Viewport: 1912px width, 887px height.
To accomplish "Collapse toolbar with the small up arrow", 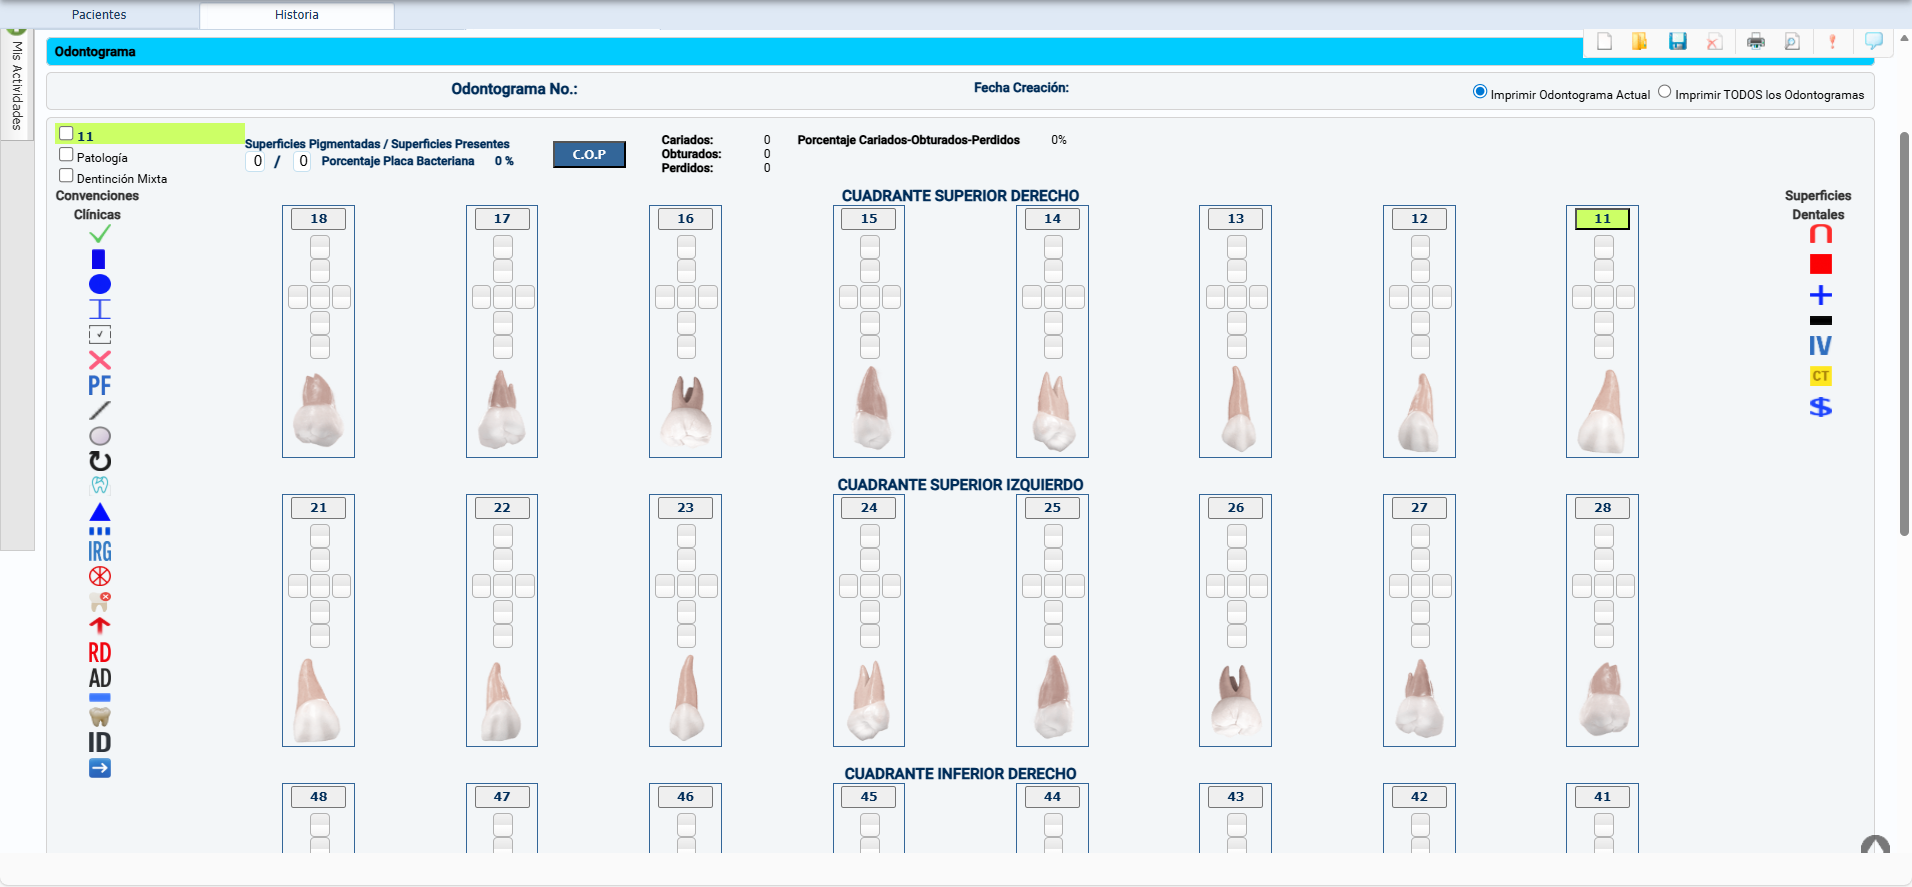I will pos(1904,37).
